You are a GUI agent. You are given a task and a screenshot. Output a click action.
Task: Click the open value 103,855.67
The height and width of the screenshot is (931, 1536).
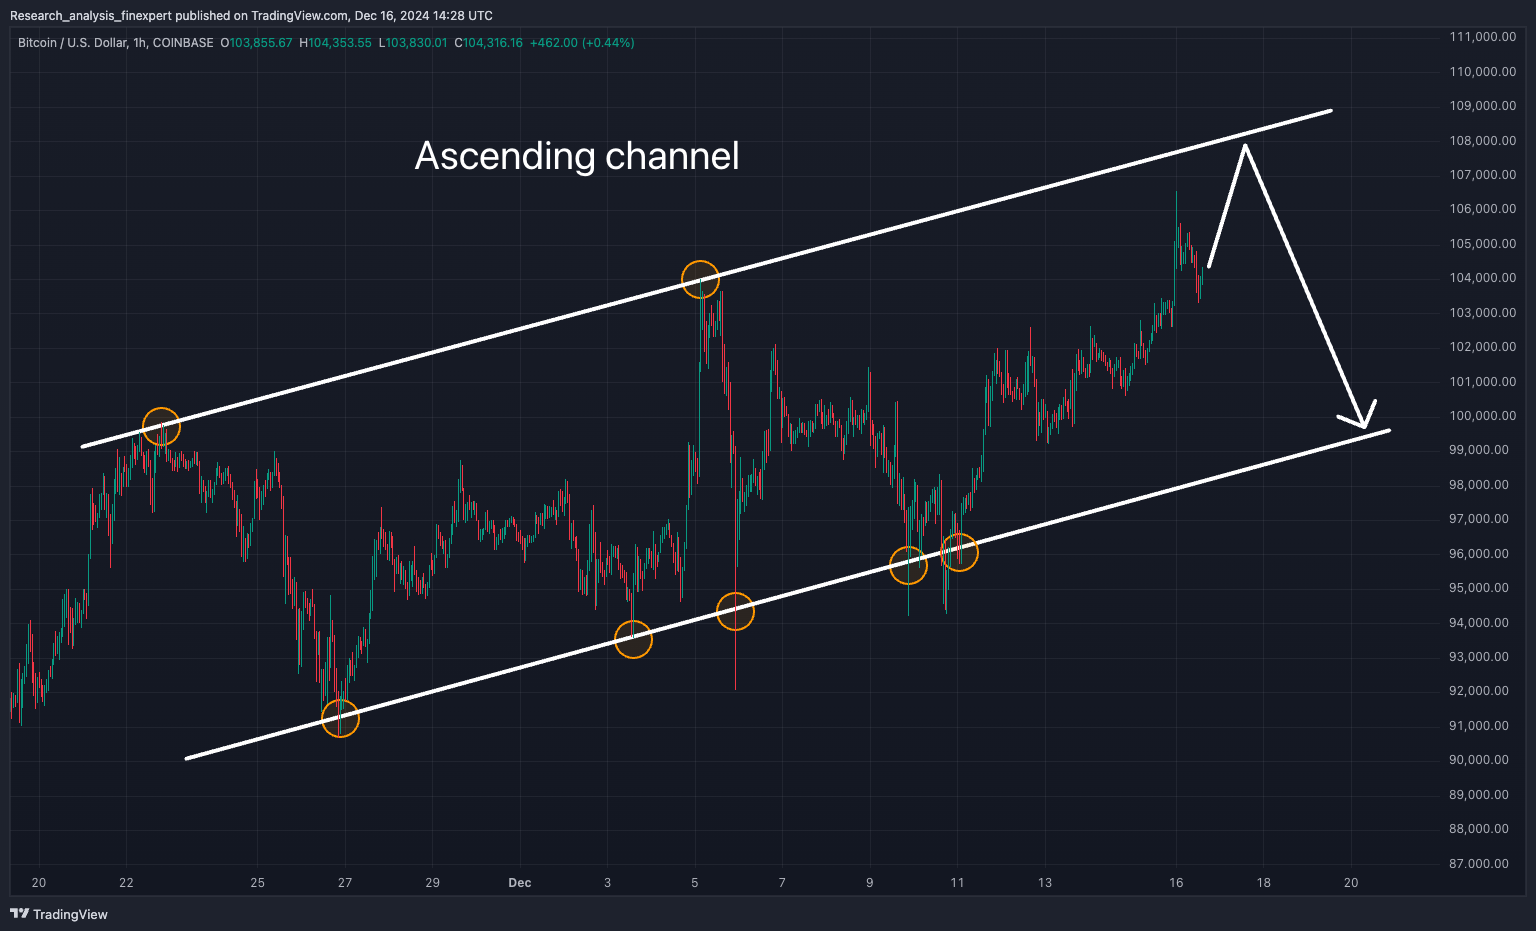[261, 43]
